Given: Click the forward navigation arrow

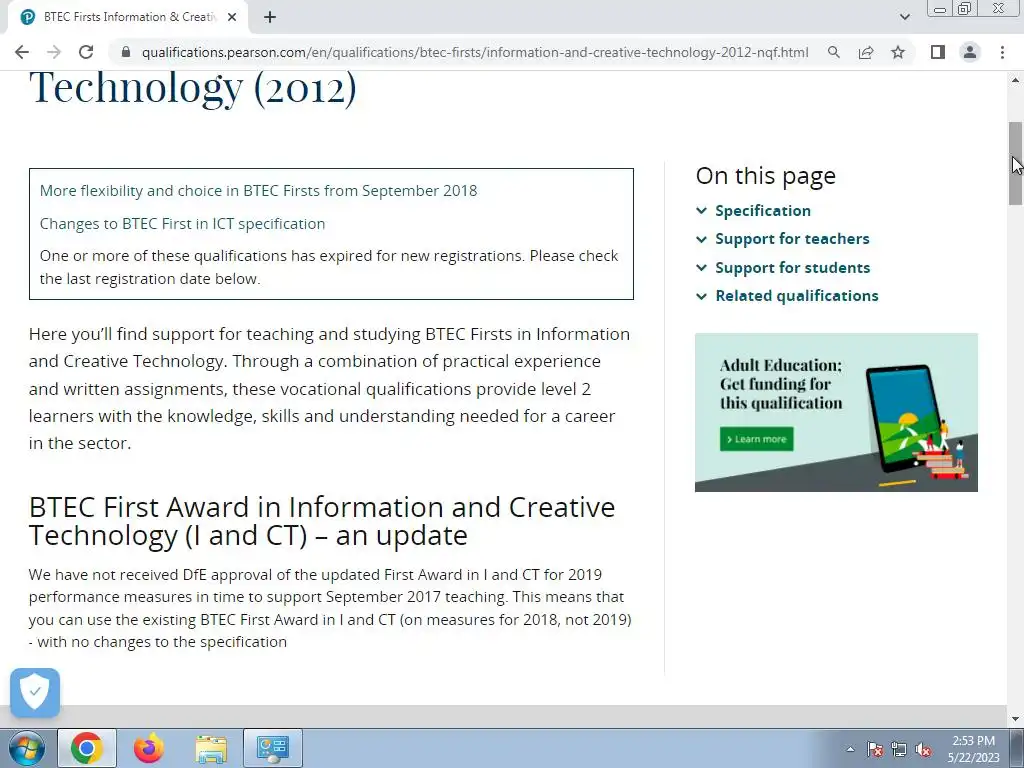Looking at the screenshot, I should coord(54,52).
